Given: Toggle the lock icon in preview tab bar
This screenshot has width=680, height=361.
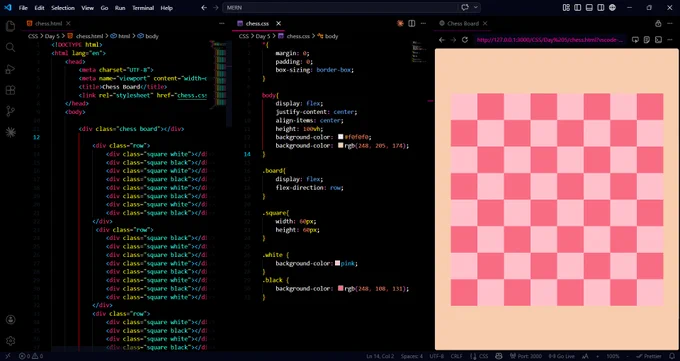Looking at the screenshot, I should coord(658,23).
